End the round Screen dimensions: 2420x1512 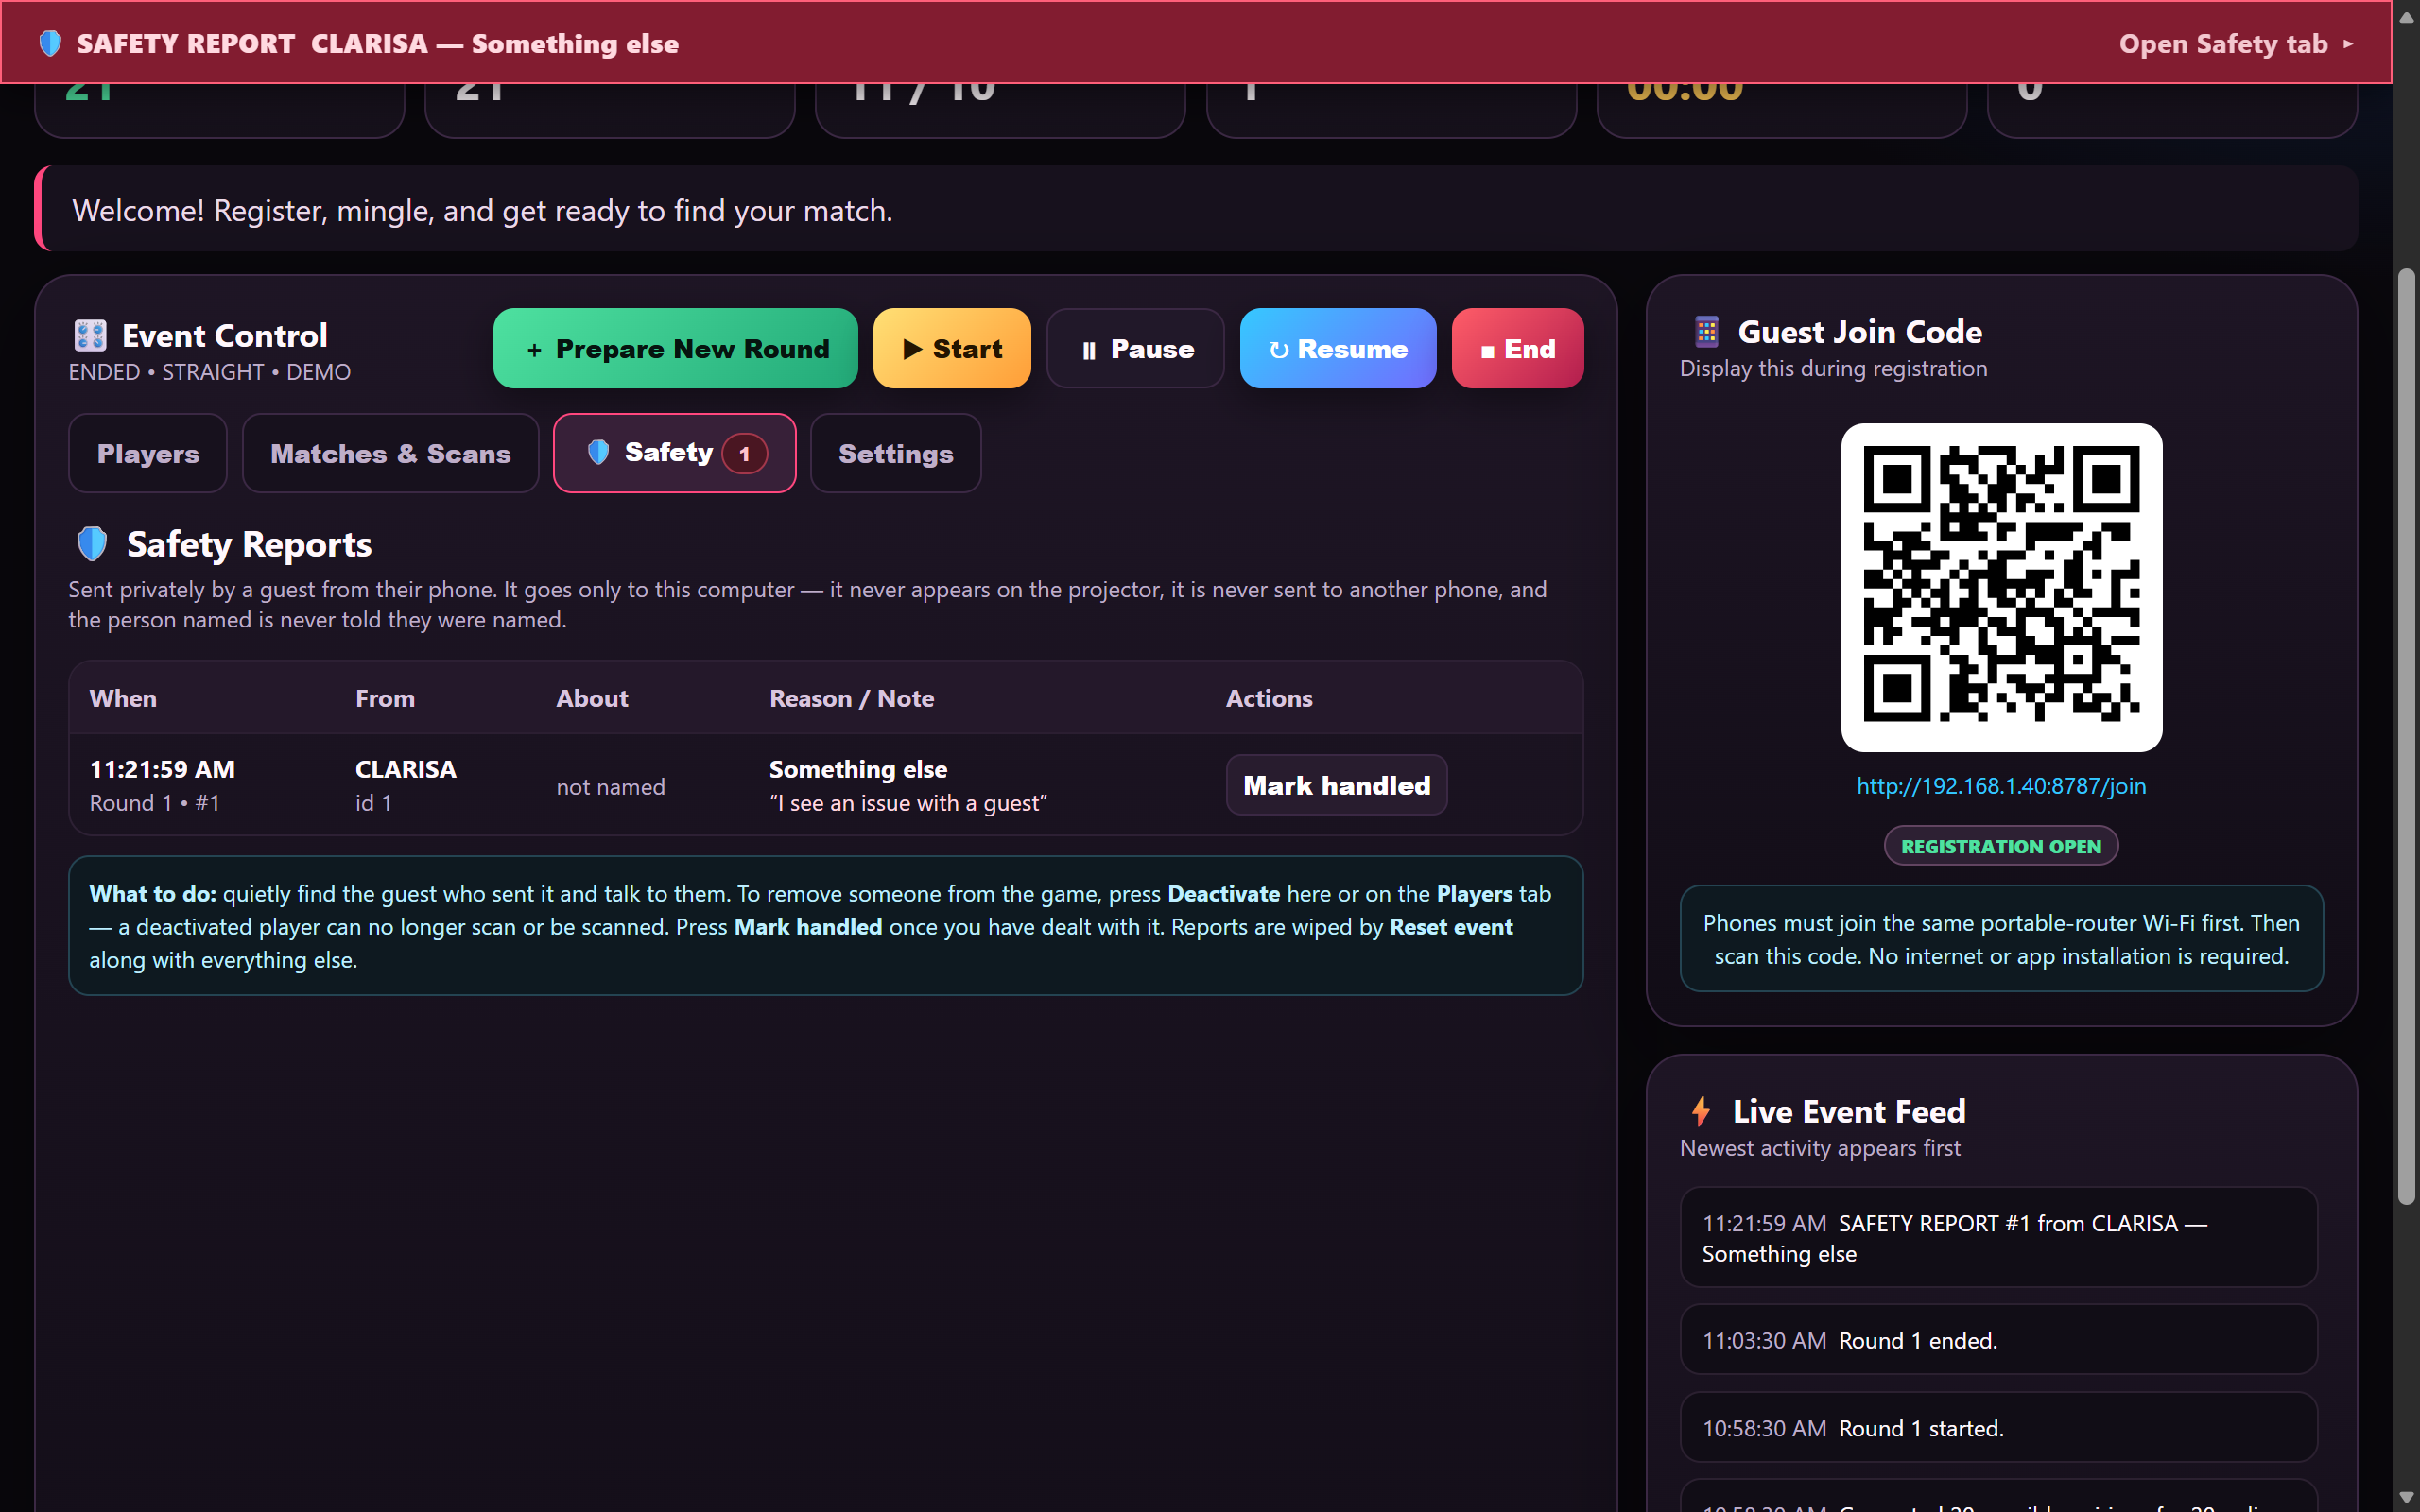[1517, 348]
